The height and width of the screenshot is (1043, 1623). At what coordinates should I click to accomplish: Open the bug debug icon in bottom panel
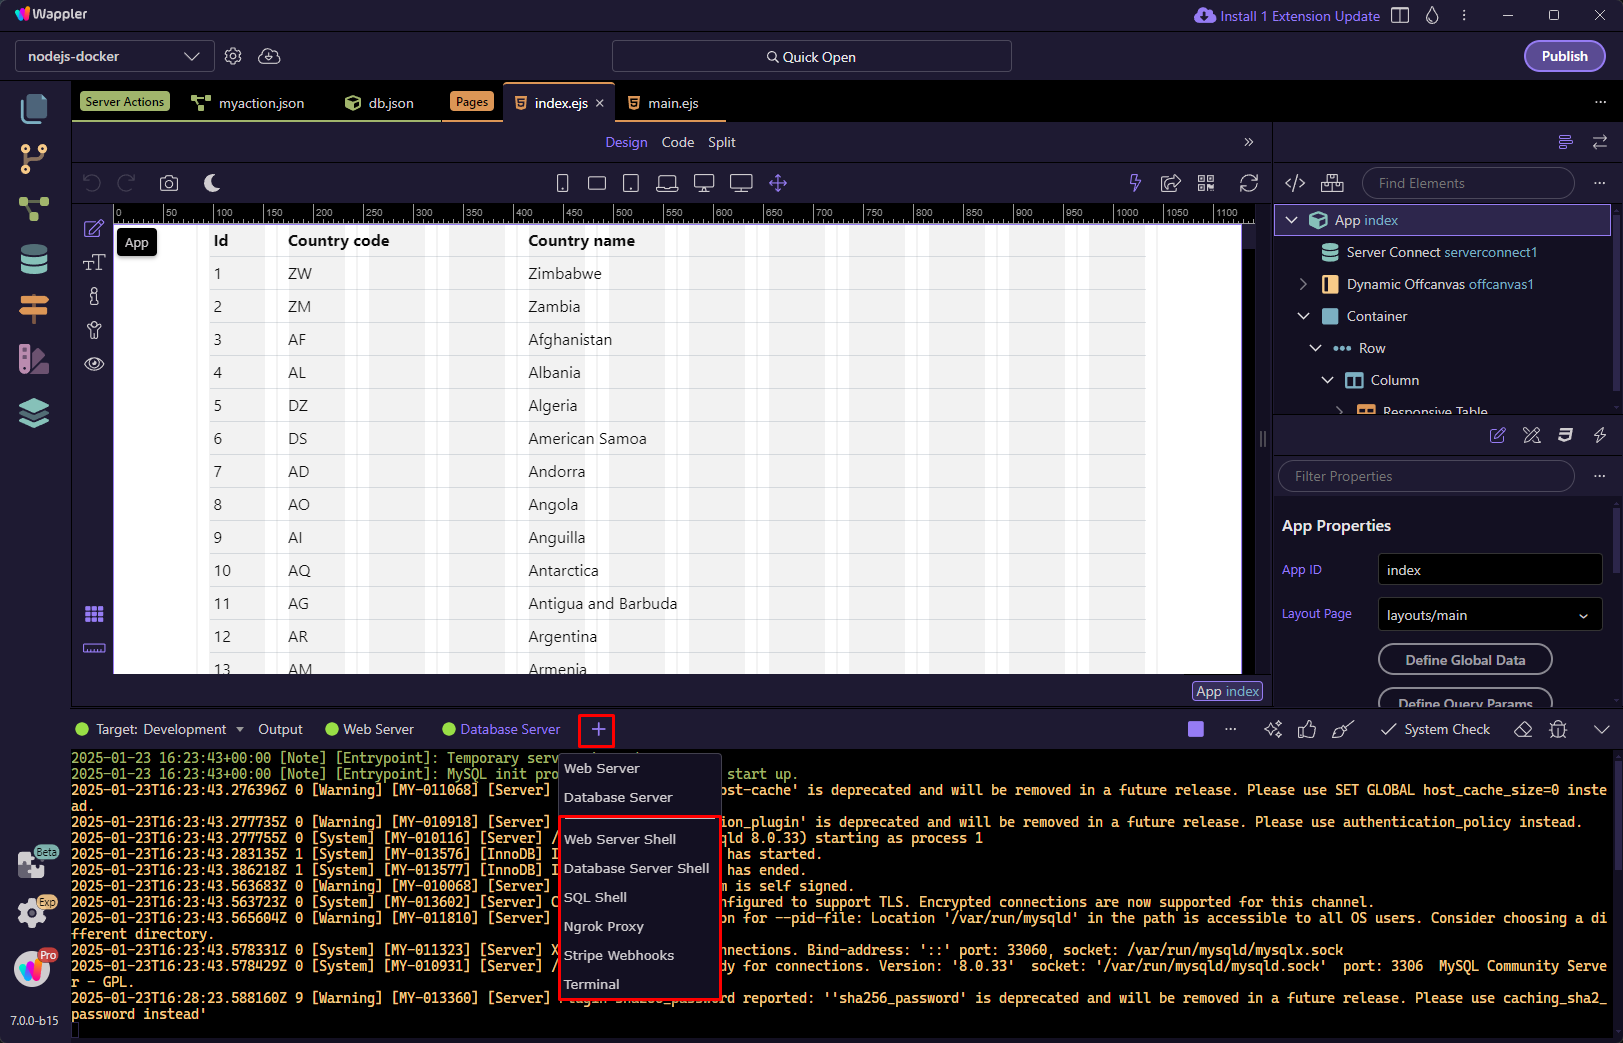pos(1558,729)
